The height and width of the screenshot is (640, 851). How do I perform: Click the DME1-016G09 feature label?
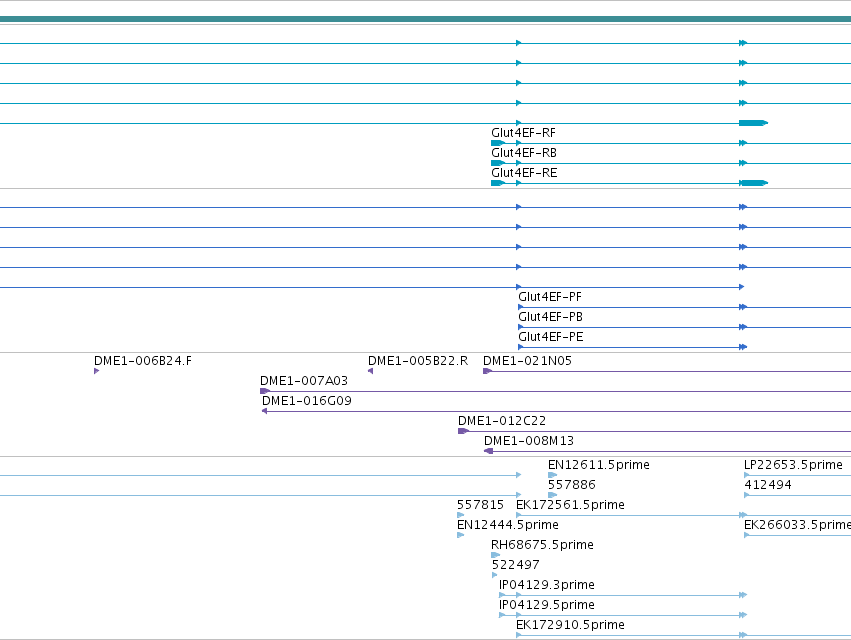tap(307, 401)
